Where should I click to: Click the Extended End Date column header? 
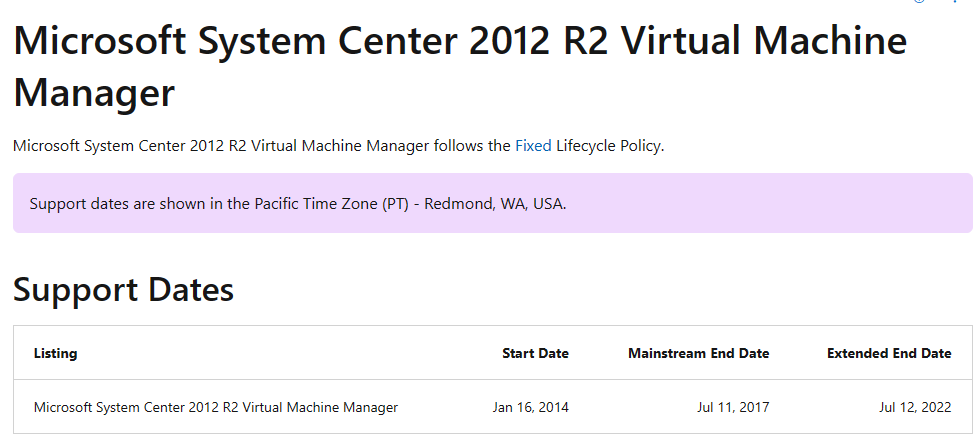pyautogui.click(x=889, y=353)
